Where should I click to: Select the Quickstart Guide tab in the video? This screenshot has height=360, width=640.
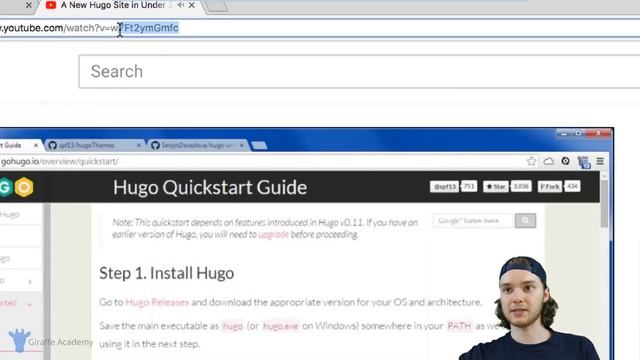click(11, 145)
